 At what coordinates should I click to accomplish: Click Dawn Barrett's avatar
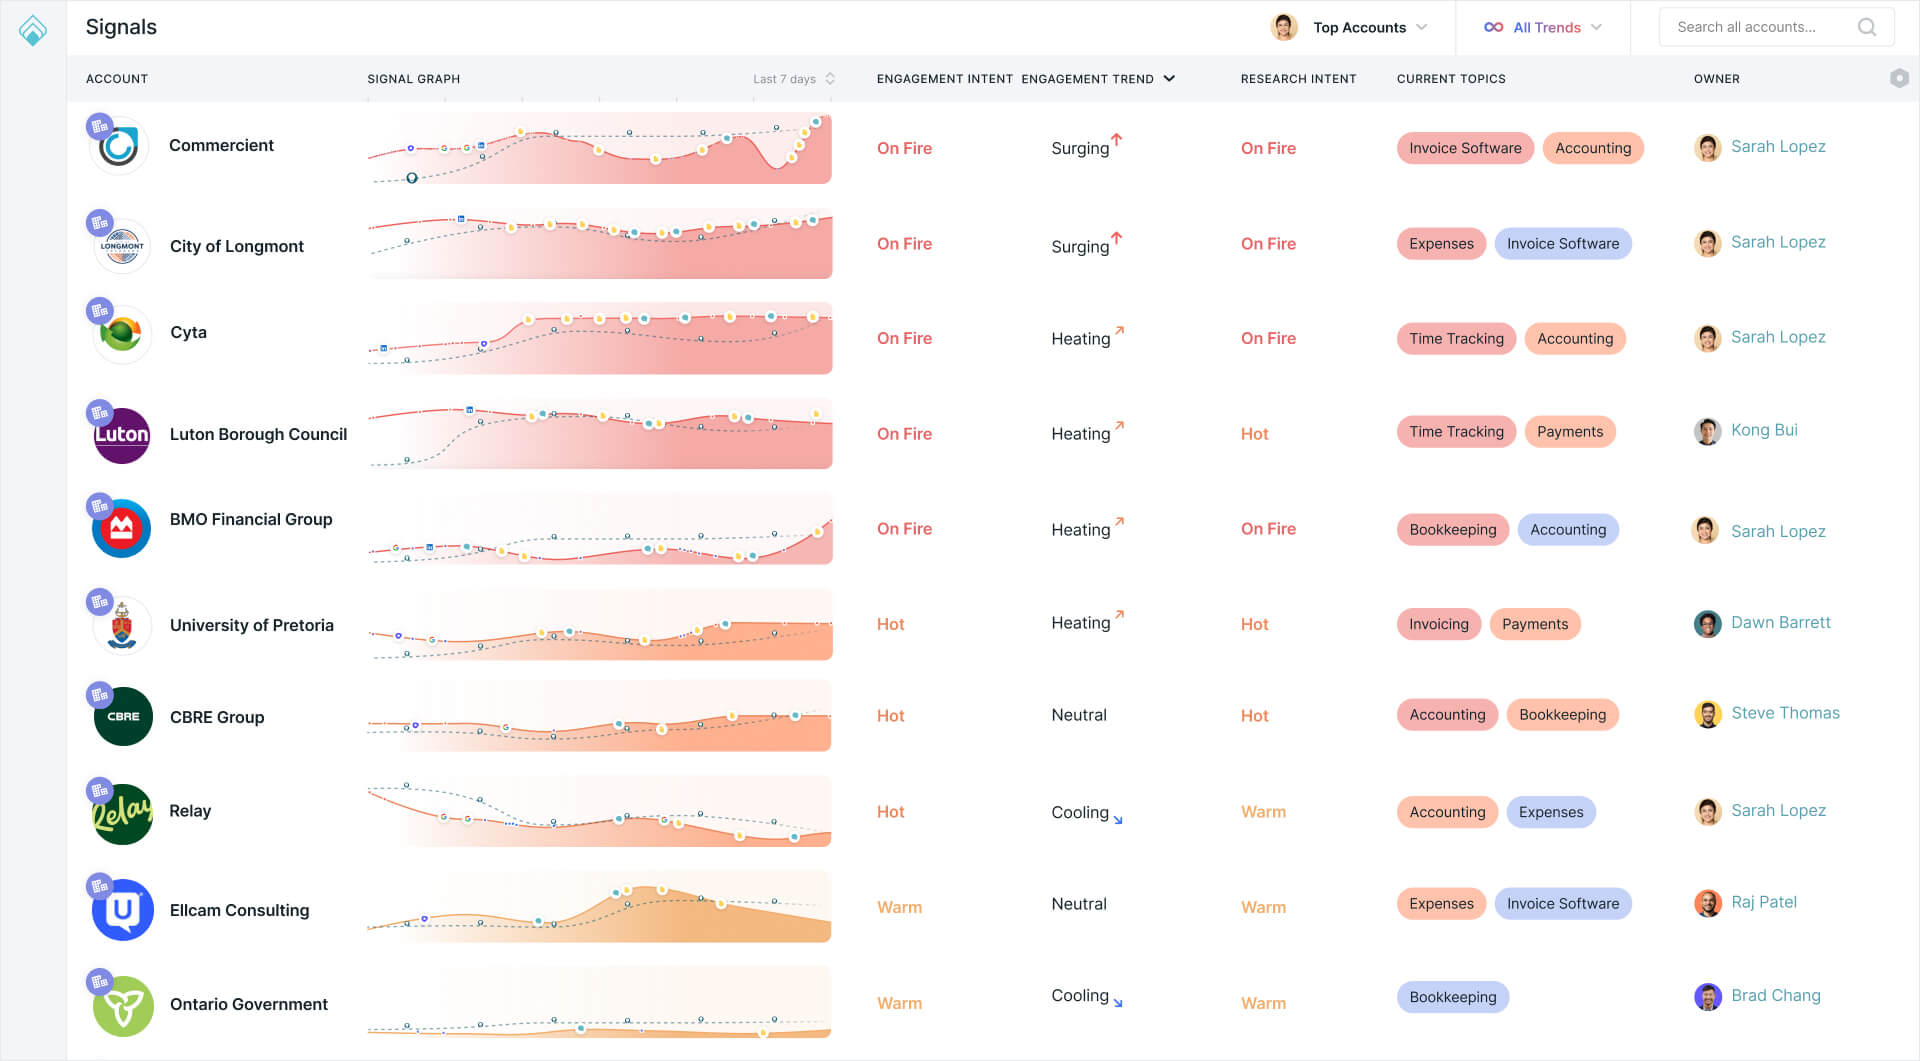point(1707,623)
